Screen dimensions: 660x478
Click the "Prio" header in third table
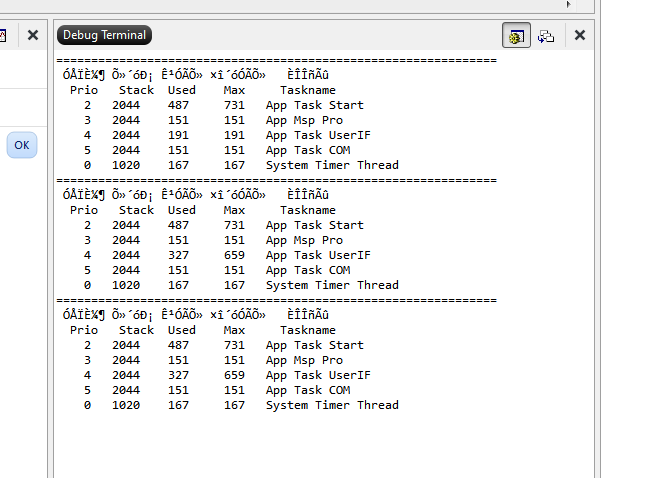tap(84, 330)
